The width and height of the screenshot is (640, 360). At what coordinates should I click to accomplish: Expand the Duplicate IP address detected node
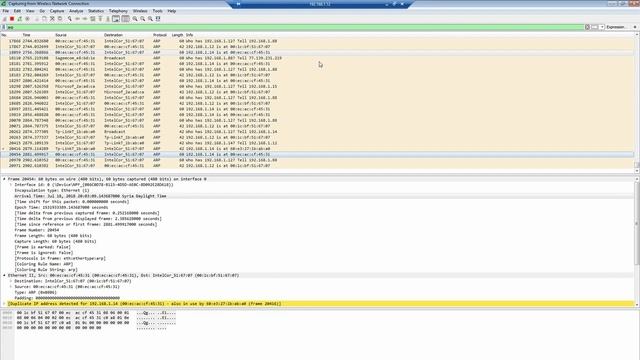click(x=4, y=304)
